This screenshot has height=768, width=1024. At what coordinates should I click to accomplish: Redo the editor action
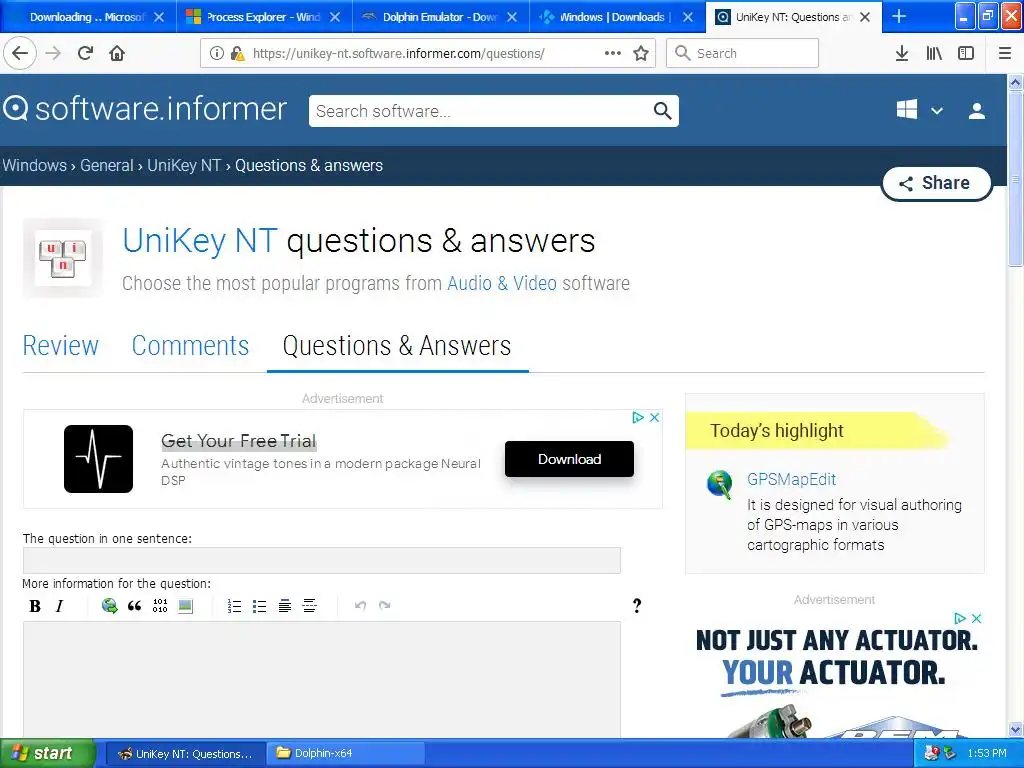[x=385, y=606]
